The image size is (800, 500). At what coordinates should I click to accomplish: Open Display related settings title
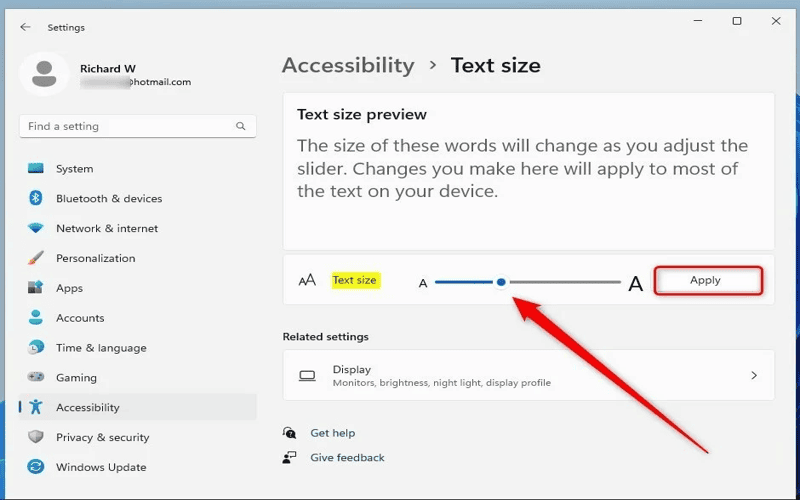(x=352, y=369)
